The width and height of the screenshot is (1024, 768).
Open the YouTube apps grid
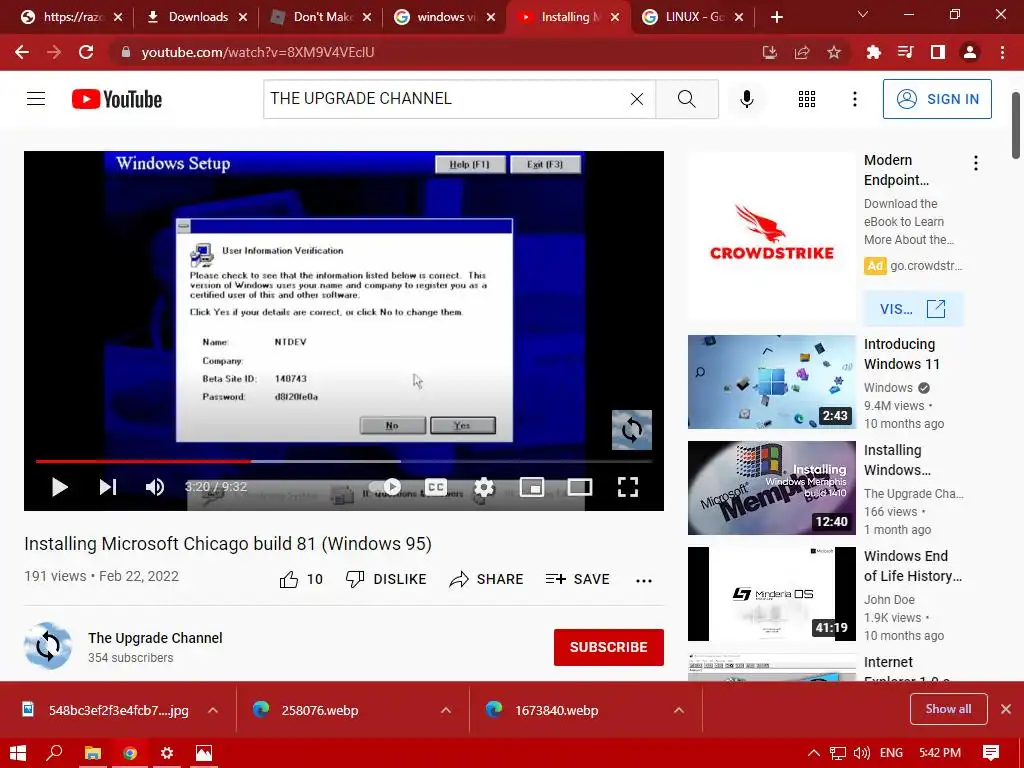click(807, 99)
